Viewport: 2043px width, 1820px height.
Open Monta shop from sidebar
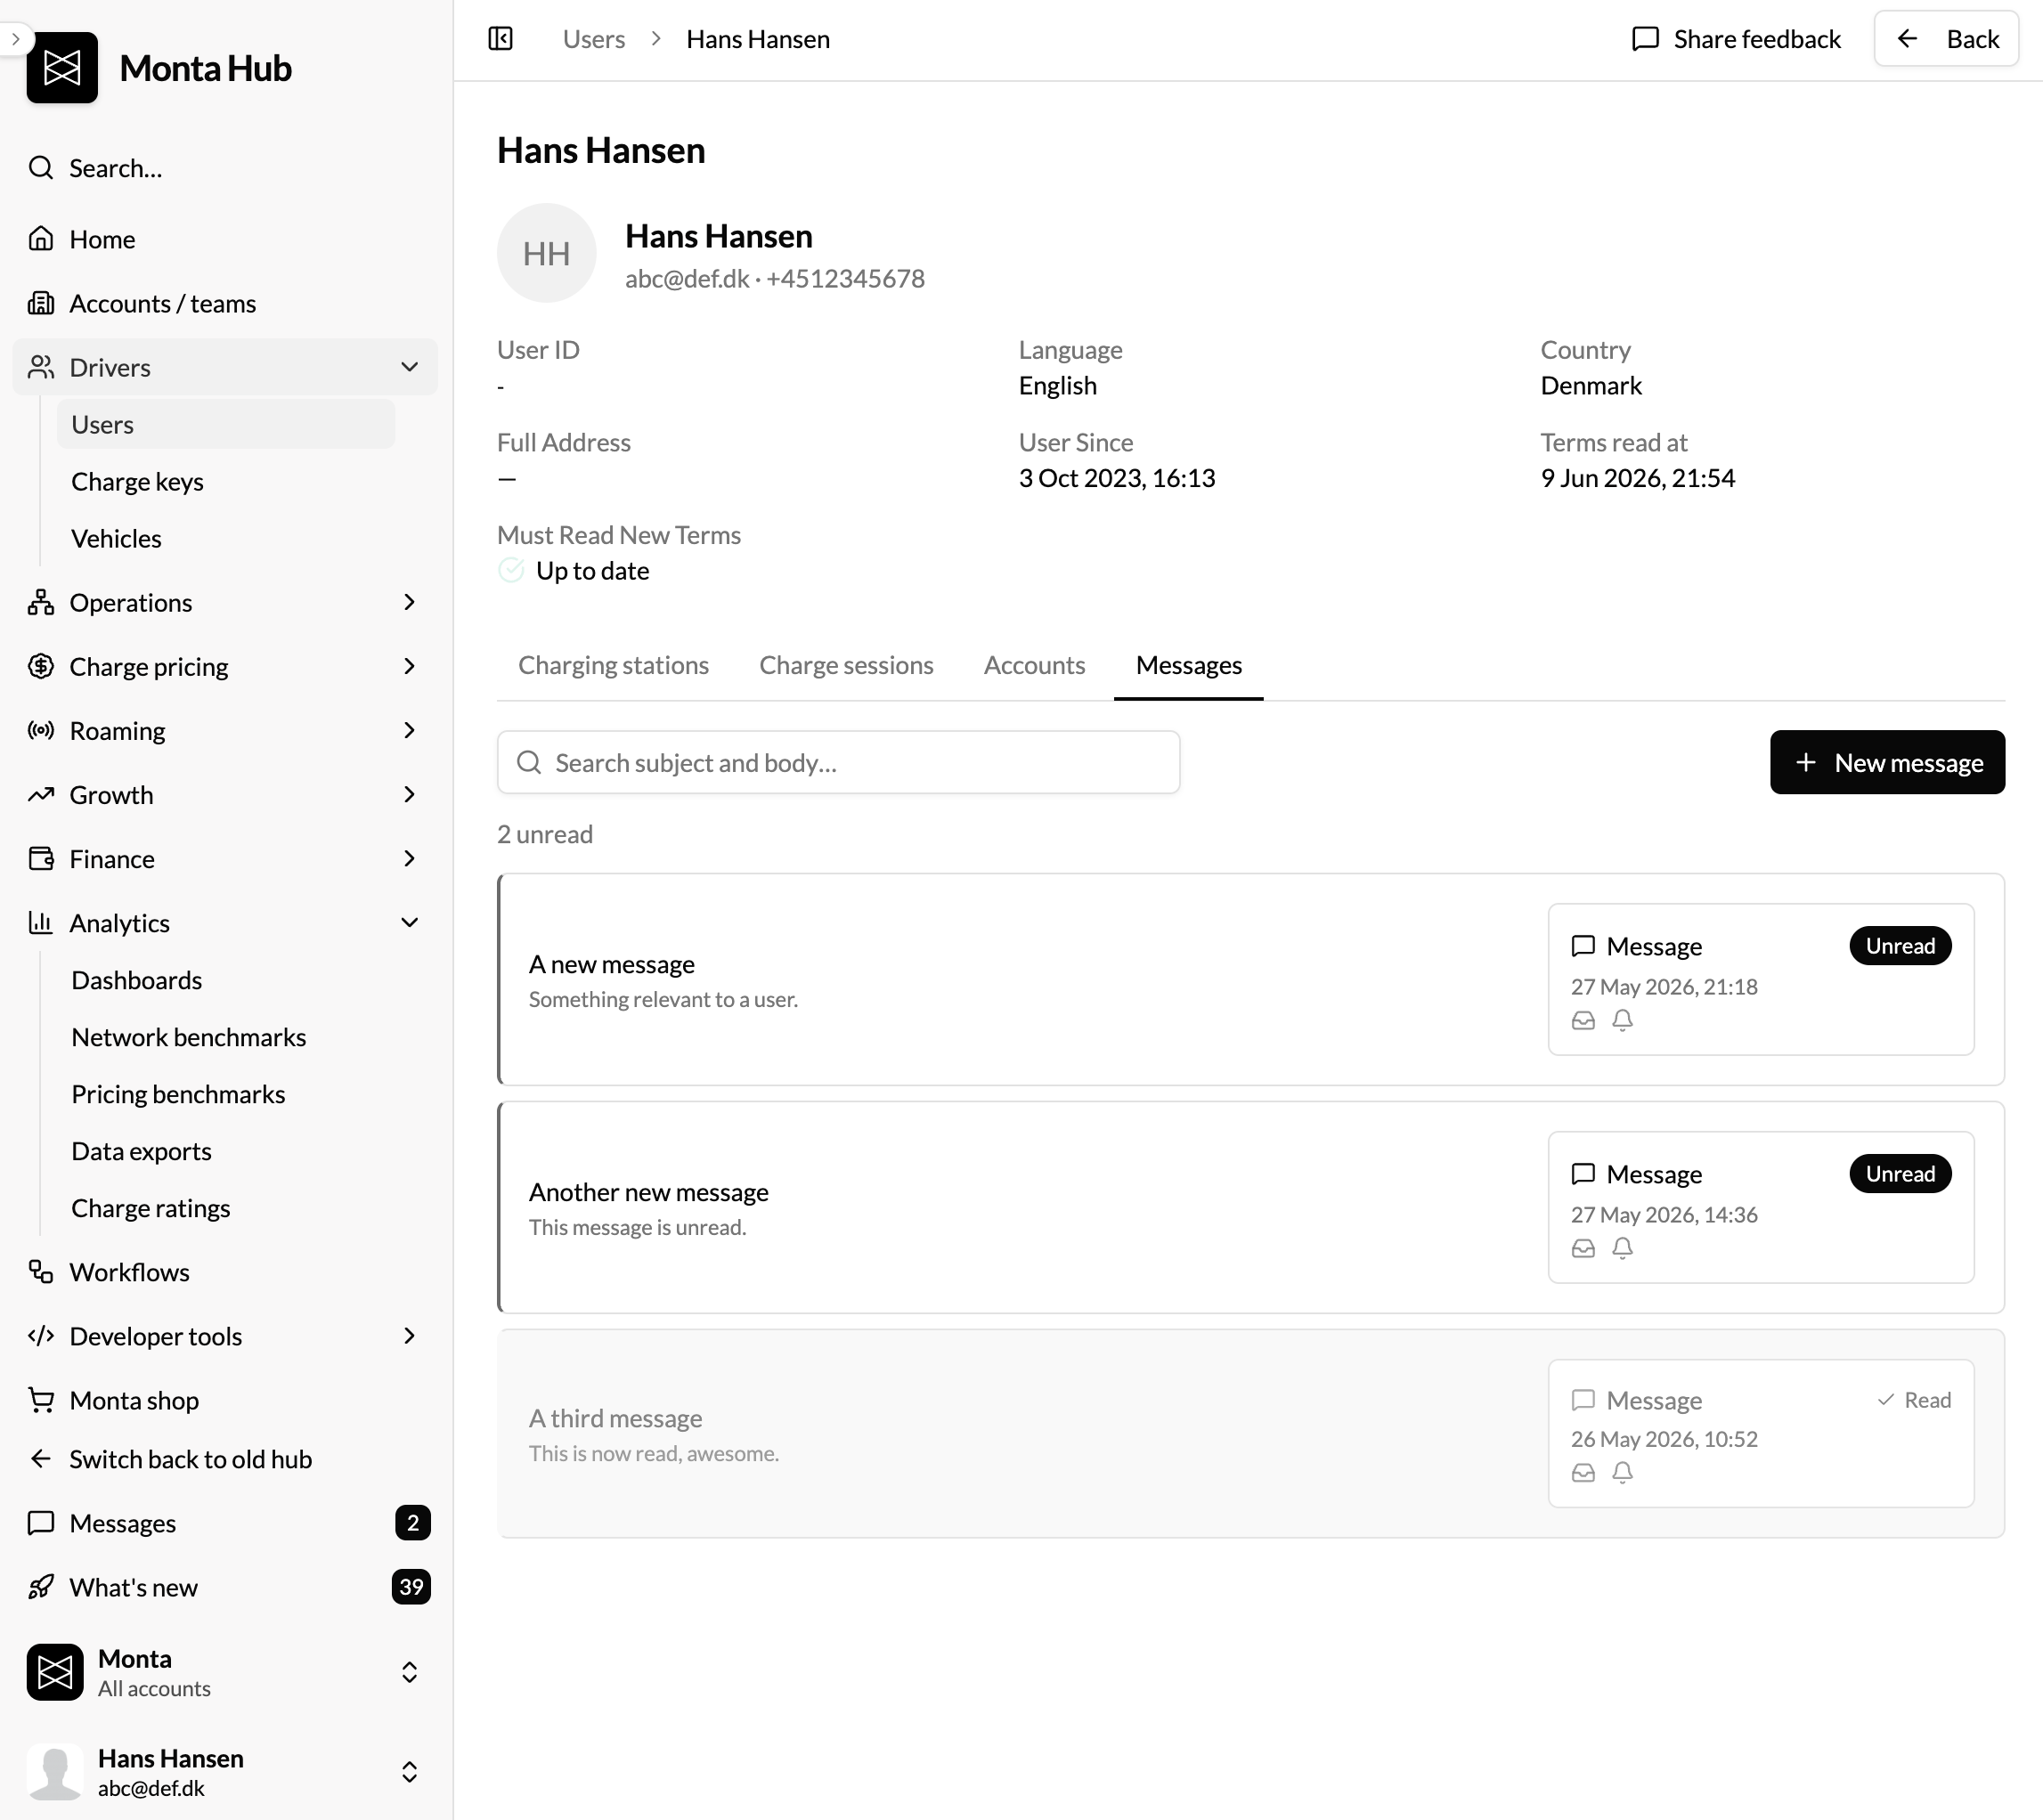click(x=225, y=1400)
